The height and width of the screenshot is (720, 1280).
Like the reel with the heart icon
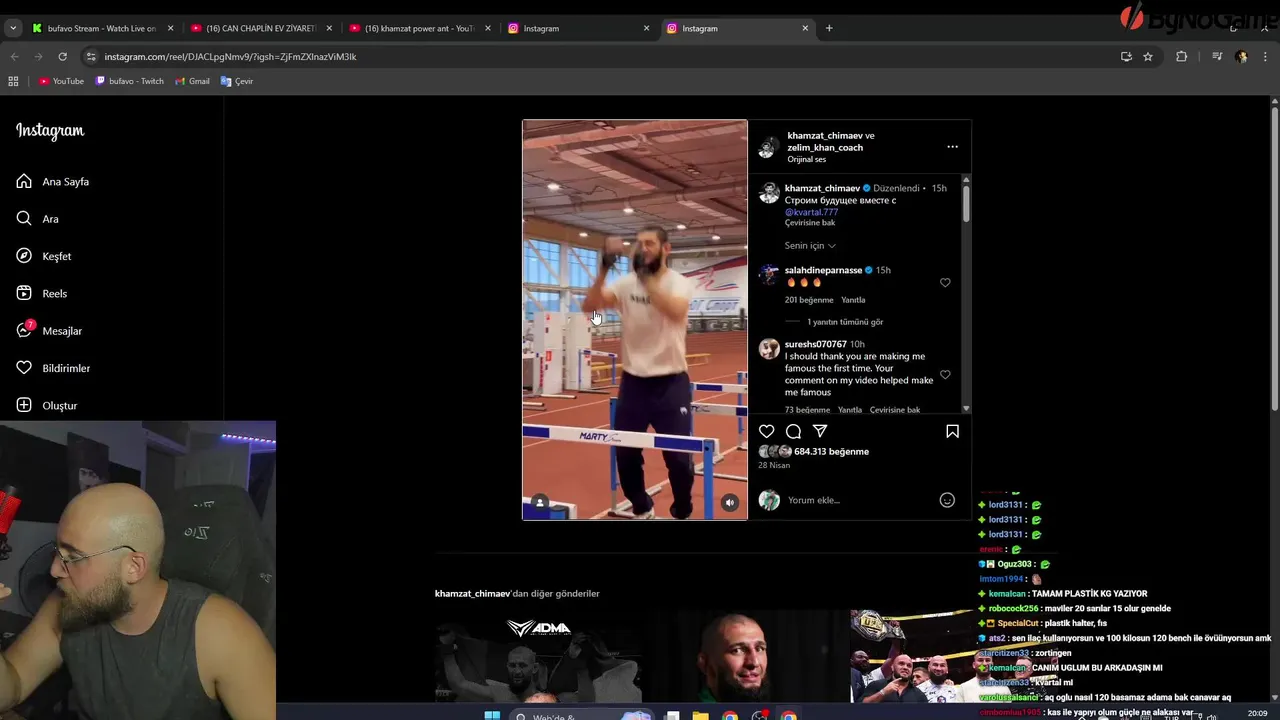[767, 431]
